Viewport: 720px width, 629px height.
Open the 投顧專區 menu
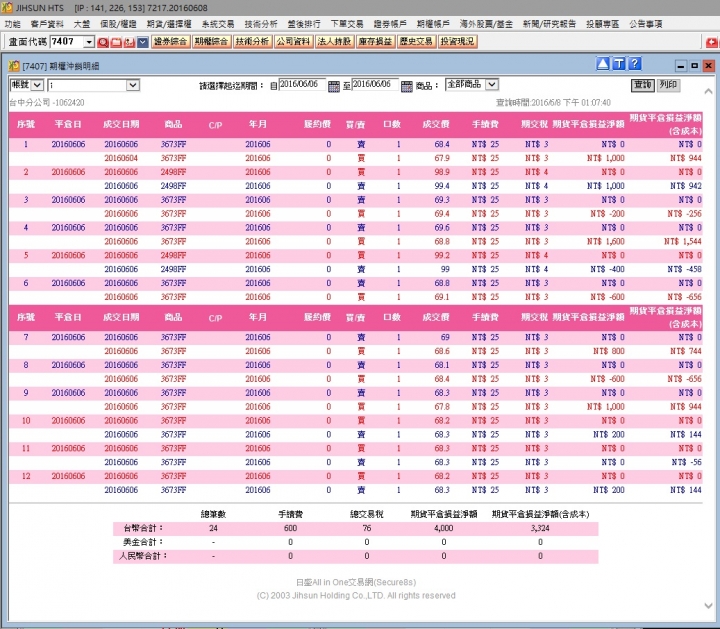(x=602, y=24)
